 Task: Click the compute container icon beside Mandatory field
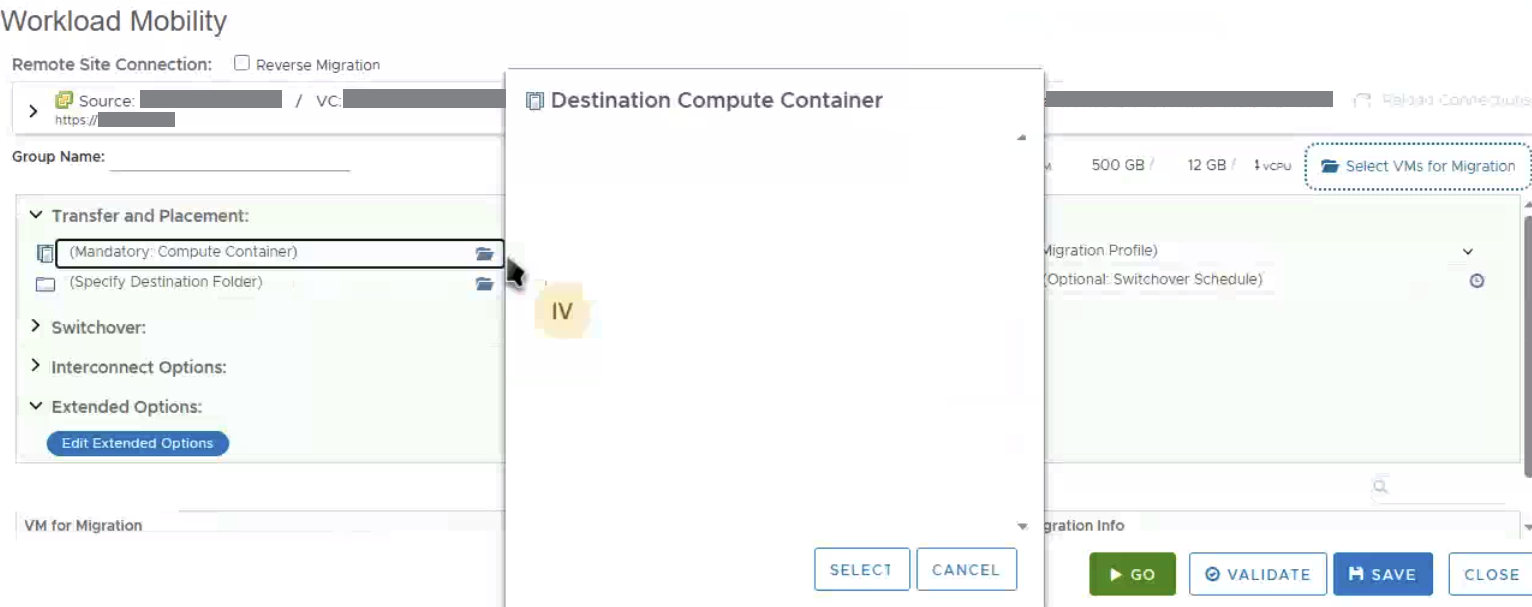coord(45,254)
